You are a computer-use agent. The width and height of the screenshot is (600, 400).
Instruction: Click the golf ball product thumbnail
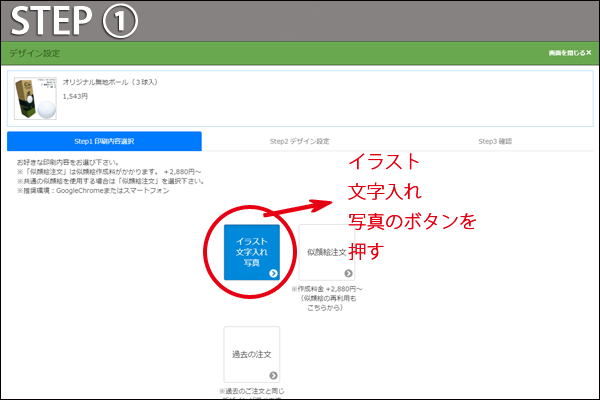coord(35,98)
